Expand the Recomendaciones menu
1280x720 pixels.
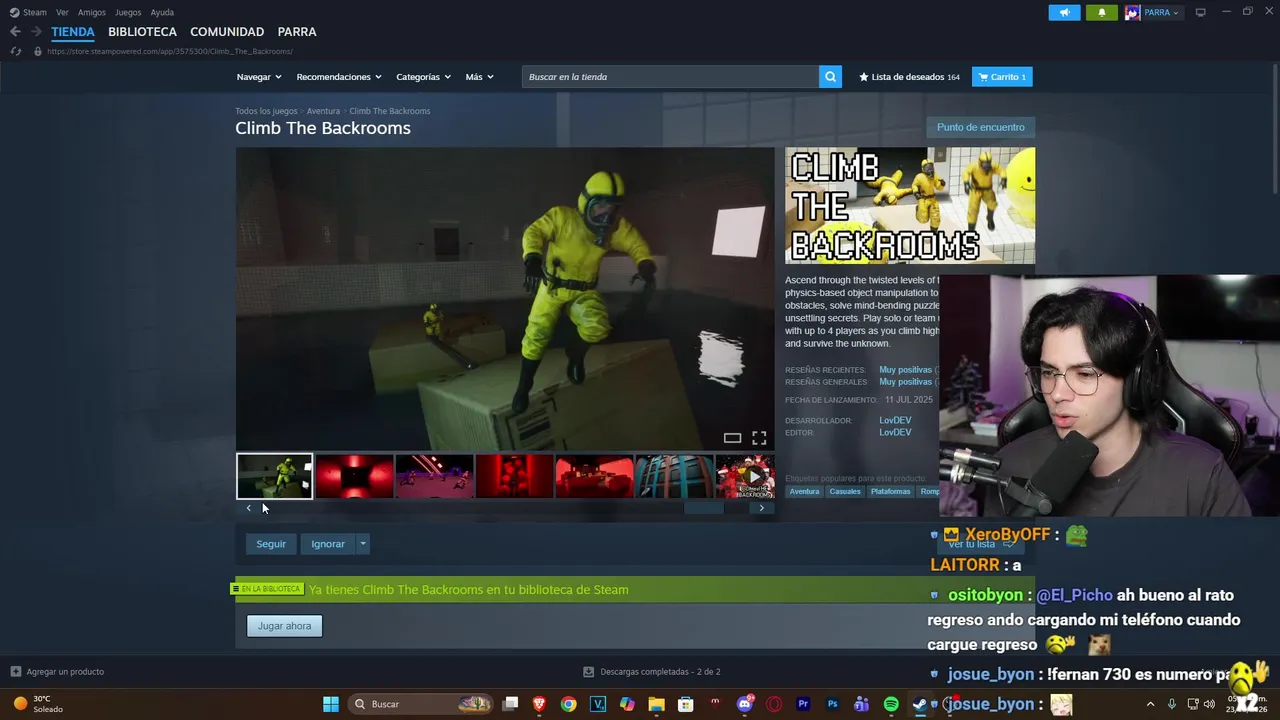[x=339, y=77]
